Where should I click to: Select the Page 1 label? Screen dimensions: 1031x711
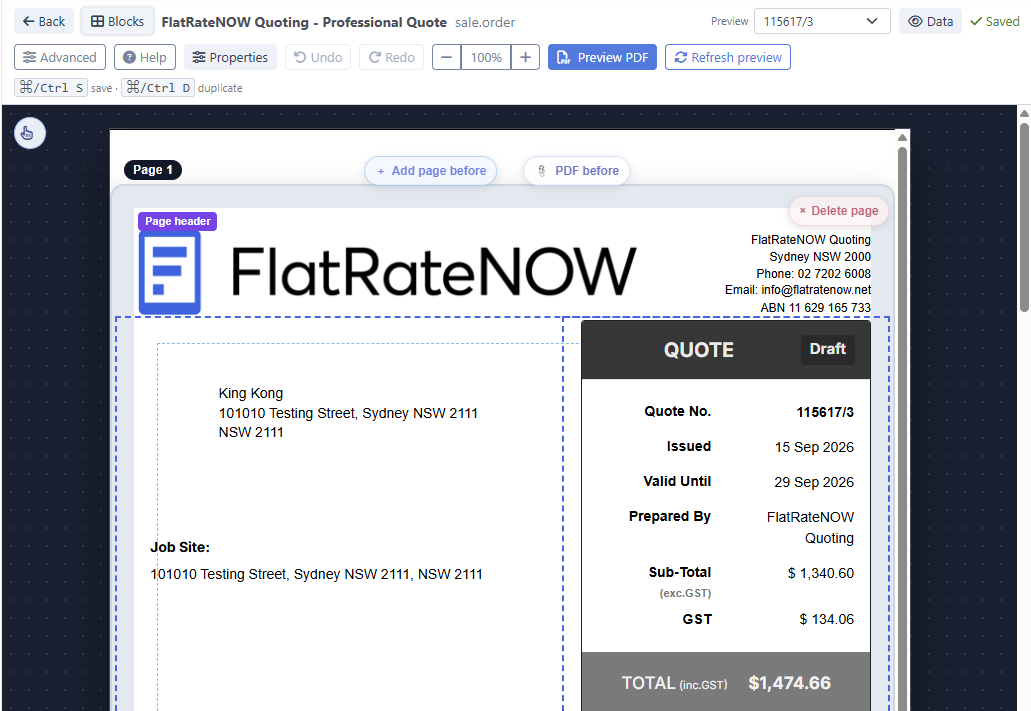coord(153,170)
